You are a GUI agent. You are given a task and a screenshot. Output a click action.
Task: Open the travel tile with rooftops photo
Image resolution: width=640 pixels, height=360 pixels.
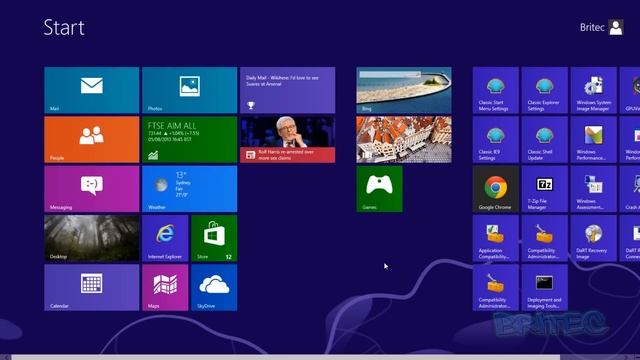[x=404, y=140]
